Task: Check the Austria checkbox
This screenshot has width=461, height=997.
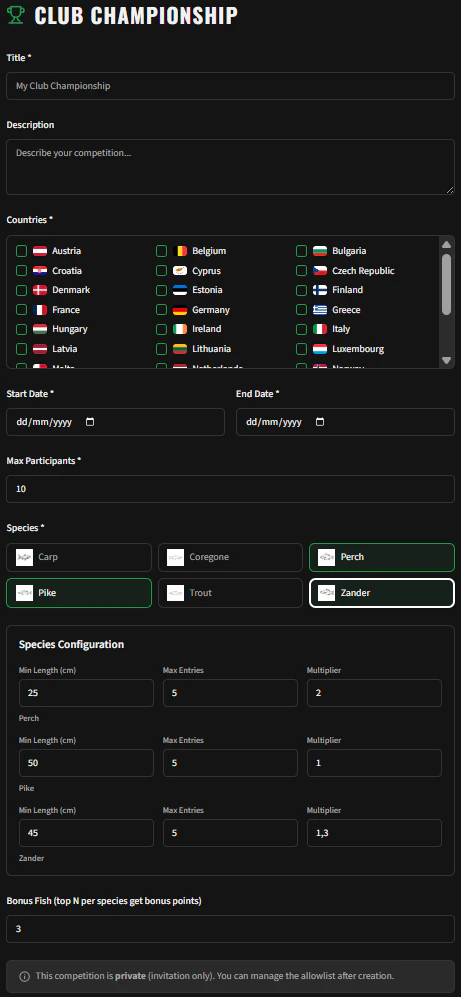Action: point(22,251)
